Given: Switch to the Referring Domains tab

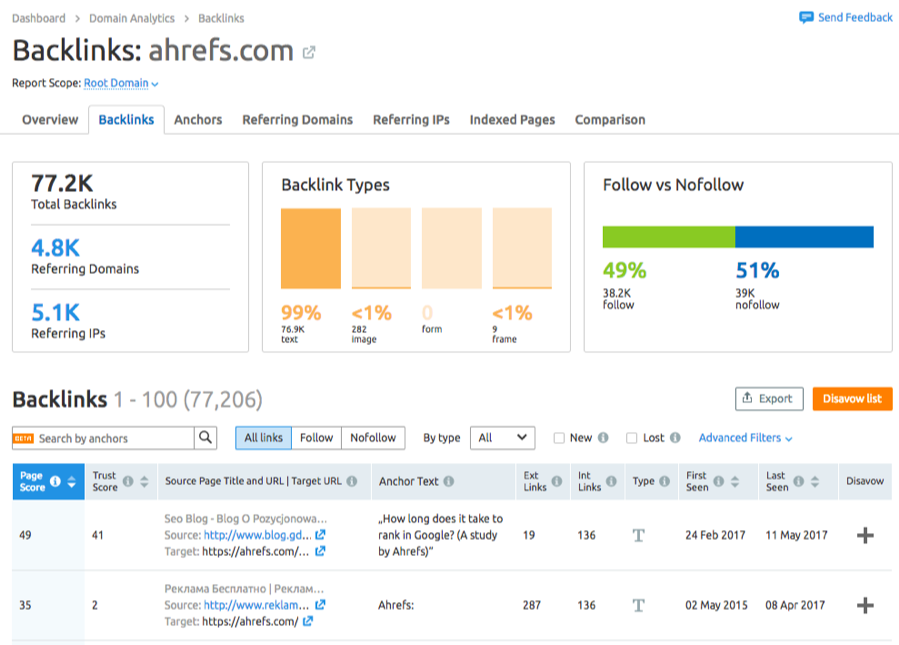Looking at the screenshot, I should (298, 120).
